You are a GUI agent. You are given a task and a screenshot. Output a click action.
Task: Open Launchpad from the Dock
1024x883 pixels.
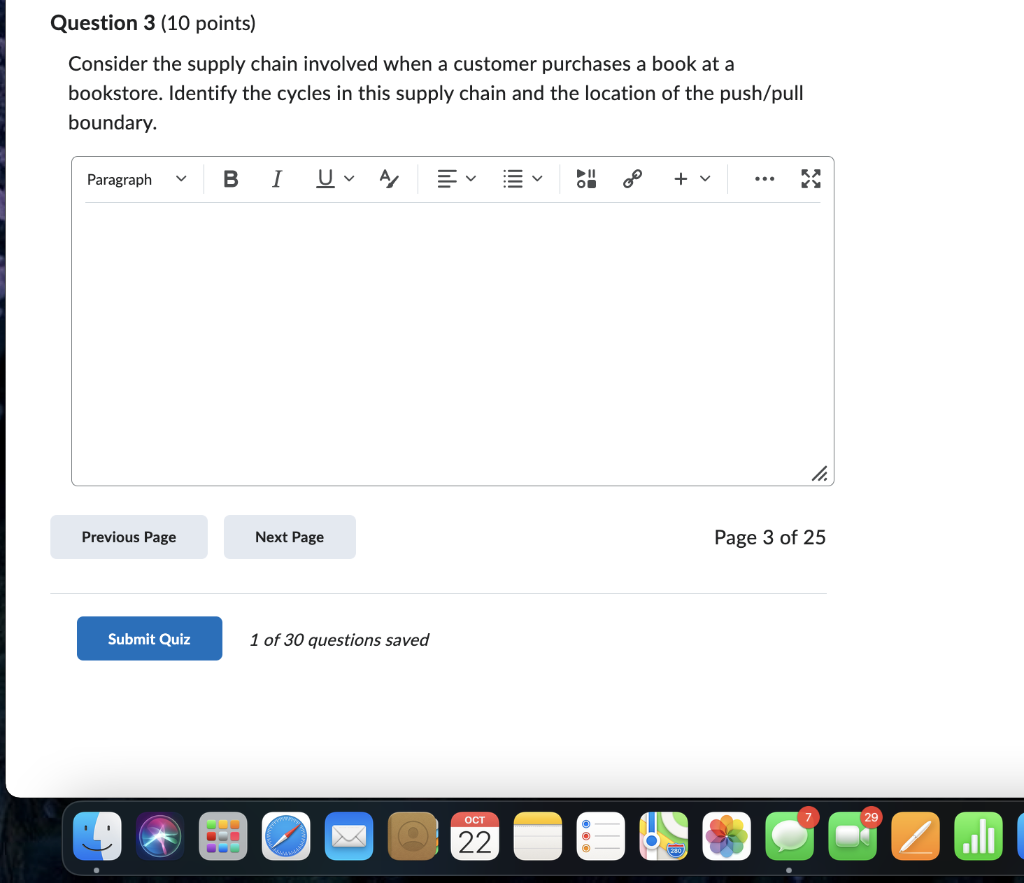(223, 837)
